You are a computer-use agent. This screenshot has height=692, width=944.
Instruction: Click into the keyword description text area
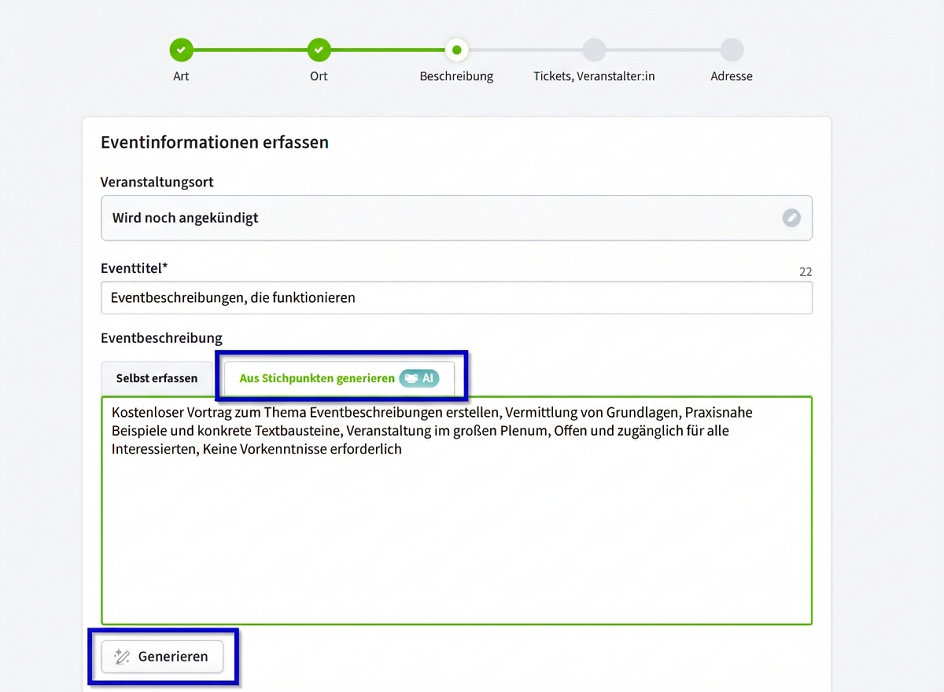pos(456,530)
